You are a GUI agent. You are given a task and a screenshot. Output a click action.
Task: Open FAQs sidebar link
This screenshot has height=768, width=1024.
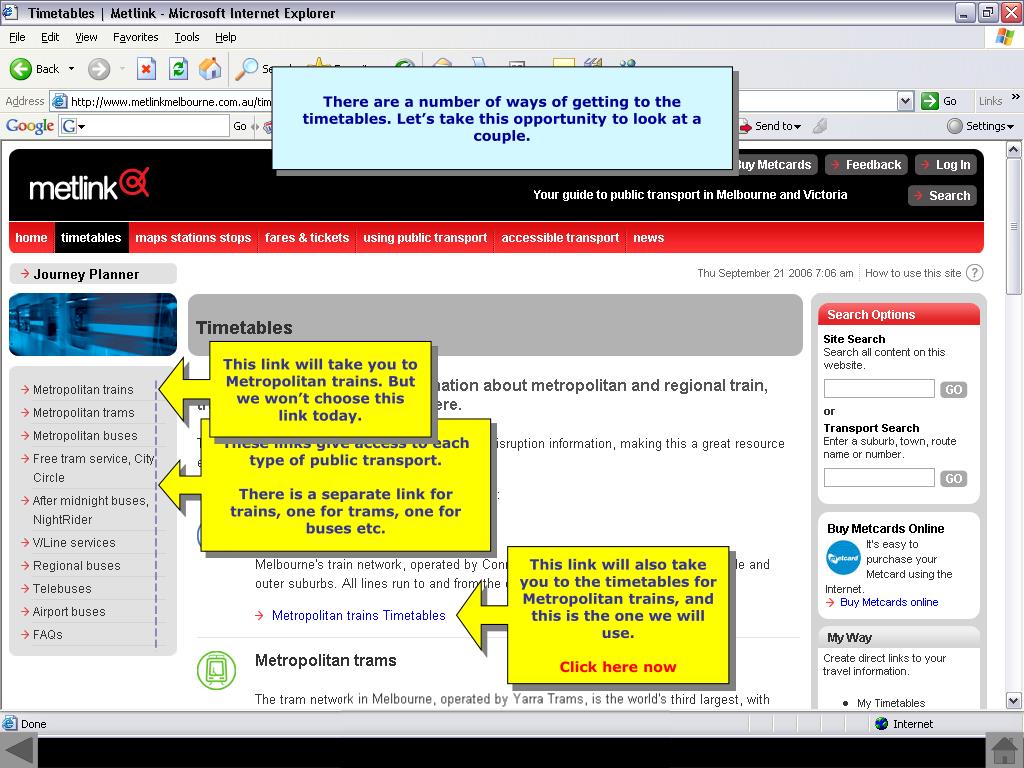[48, 634]
